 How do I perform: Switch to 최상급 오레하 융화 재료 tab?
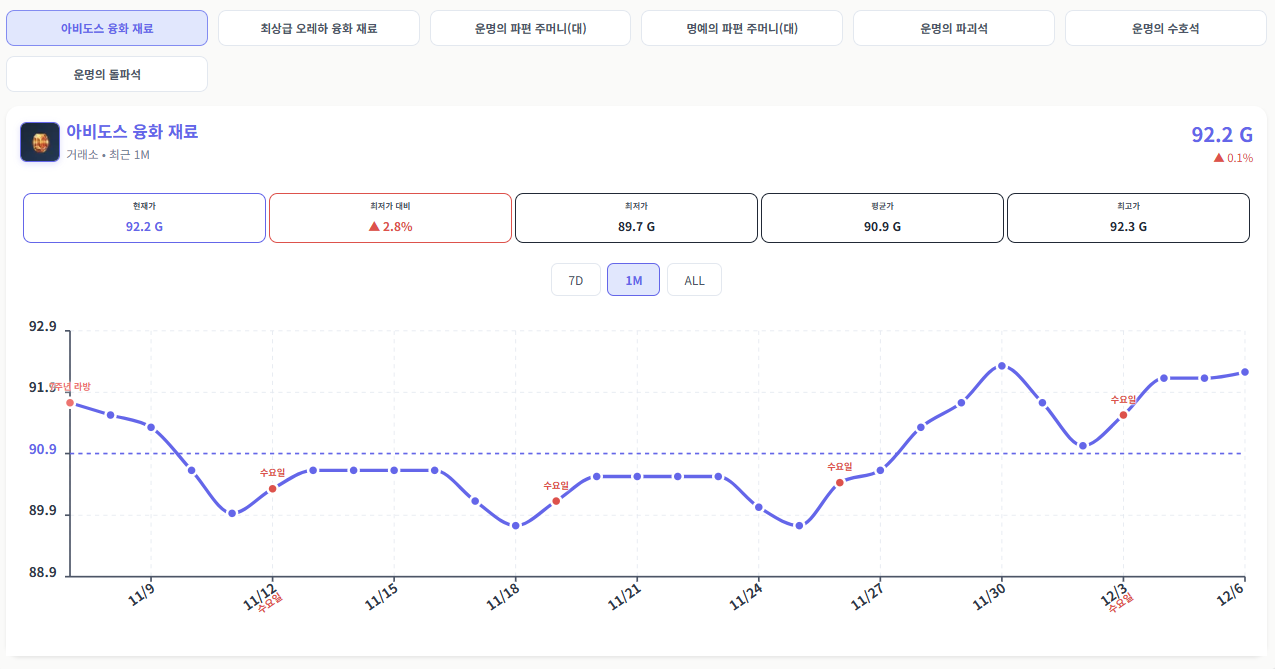[318, 28]
